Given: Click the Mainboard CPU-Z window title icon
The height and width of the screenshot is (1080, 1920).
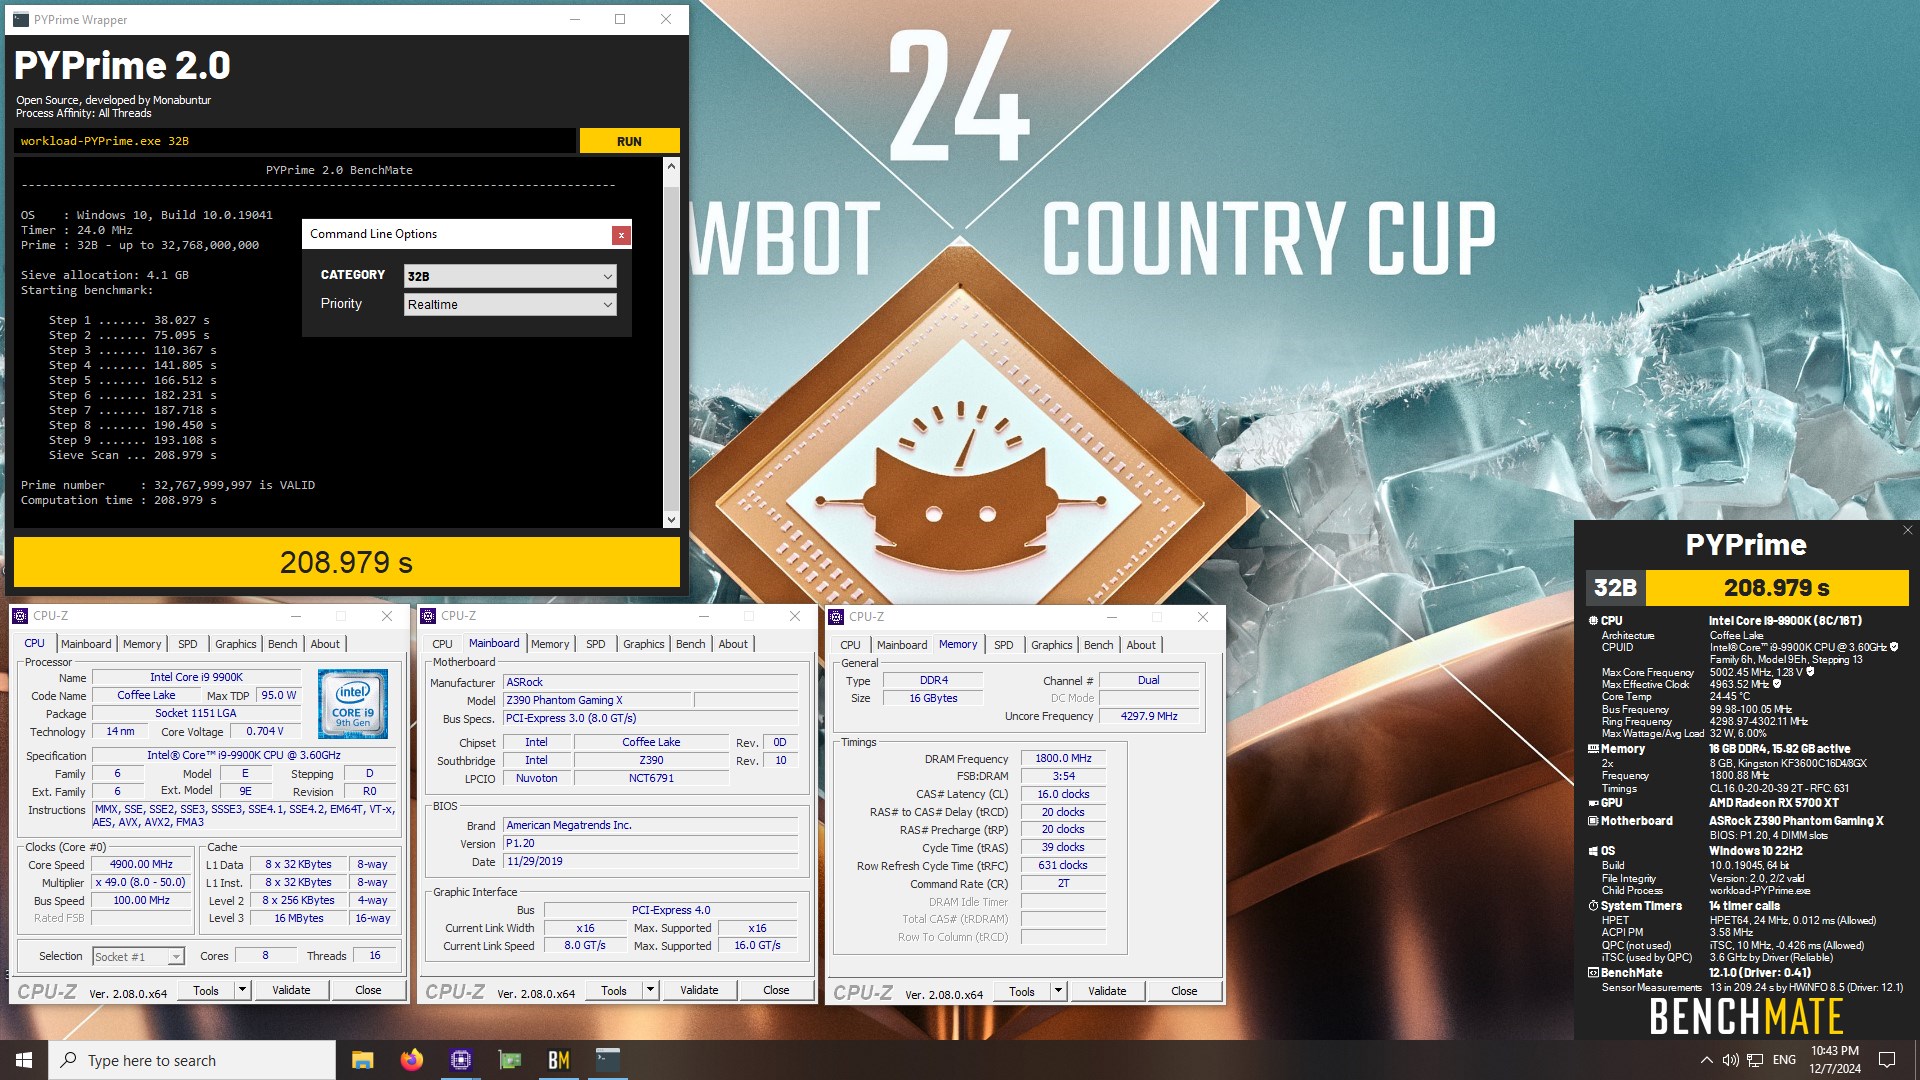Looking at the screenshot, I should [428, 616].
